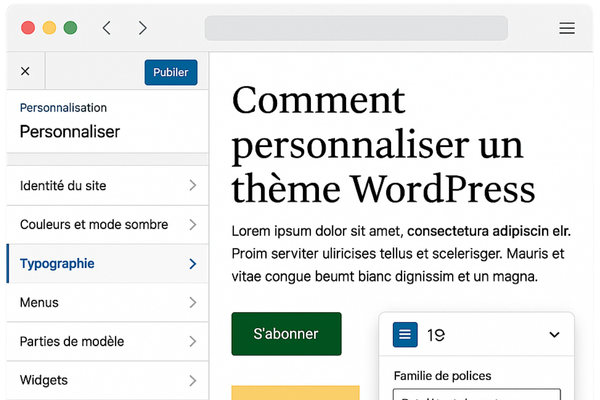Click the Famille de polices label
Viewport: 600px width, 400px height.
coord(442,376)
